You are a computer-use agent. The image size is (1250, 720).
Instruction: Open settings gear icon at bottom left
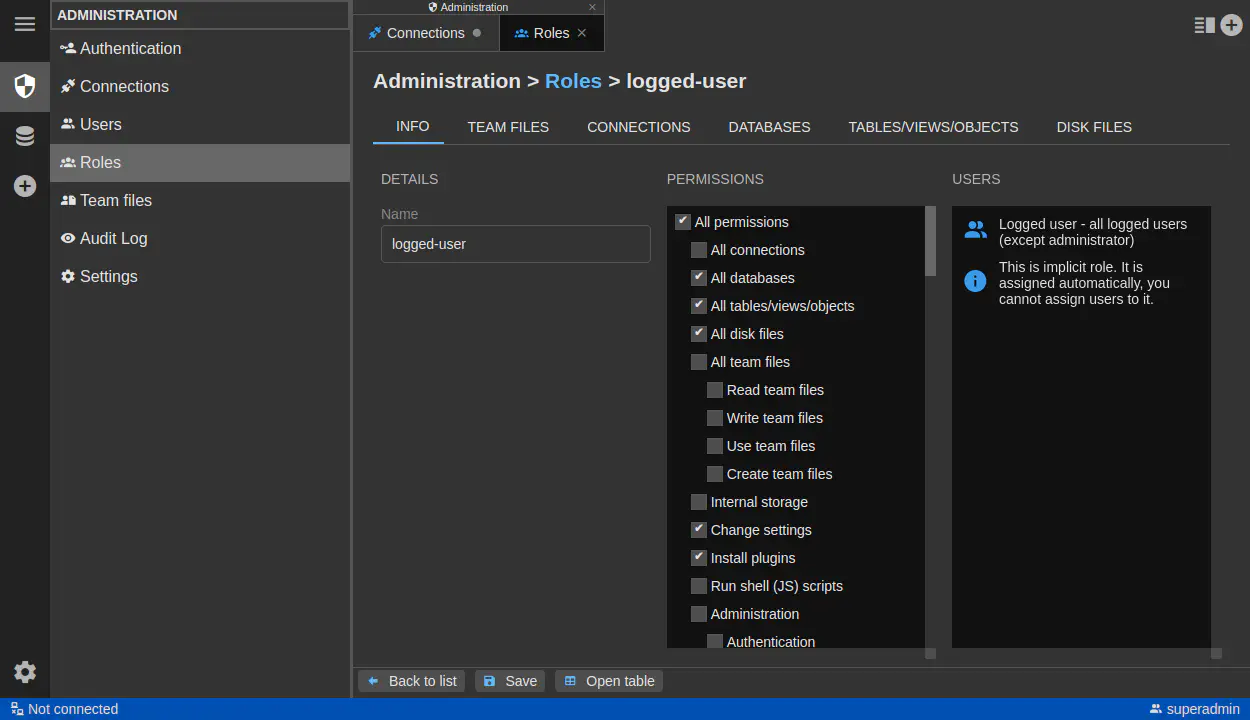click(25, 672)
